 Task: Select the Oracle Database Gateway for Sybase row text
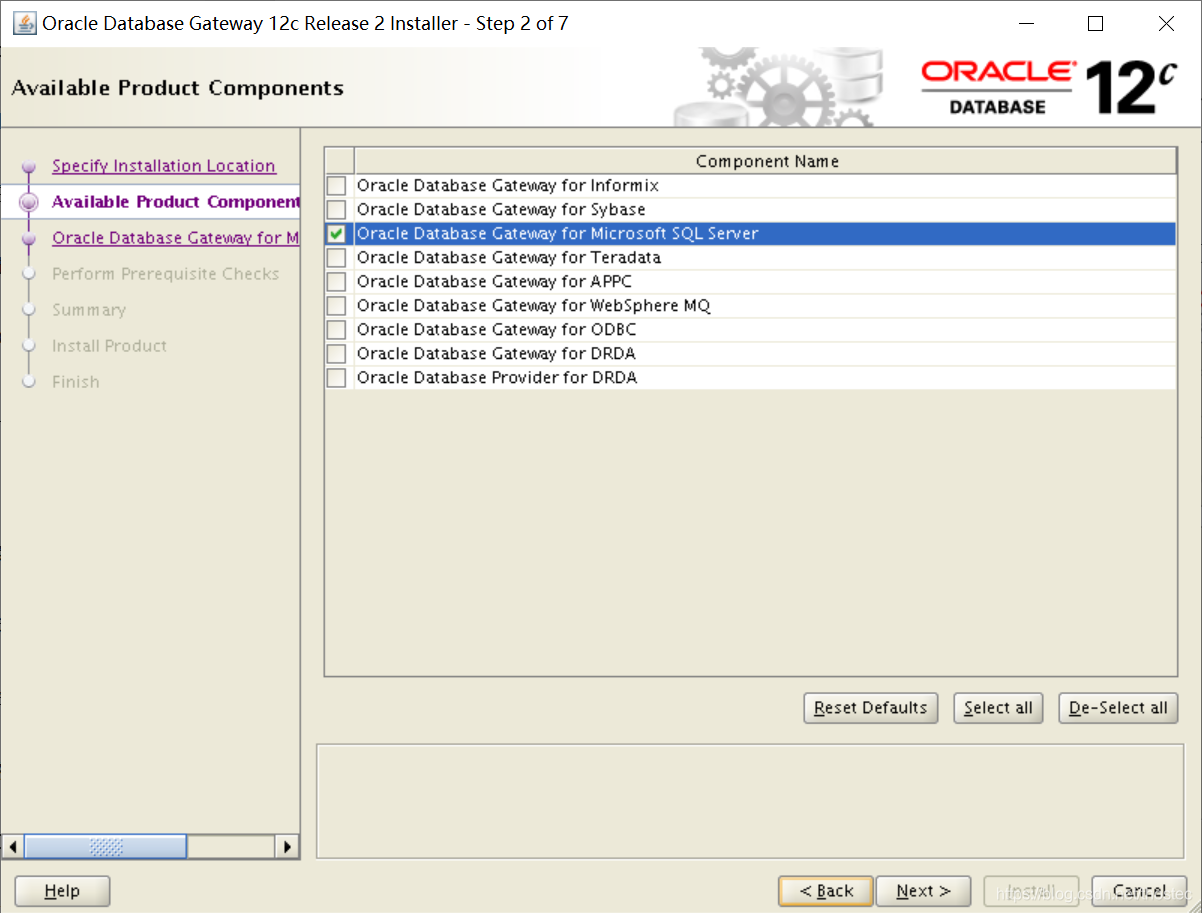(x=501, y=210)
